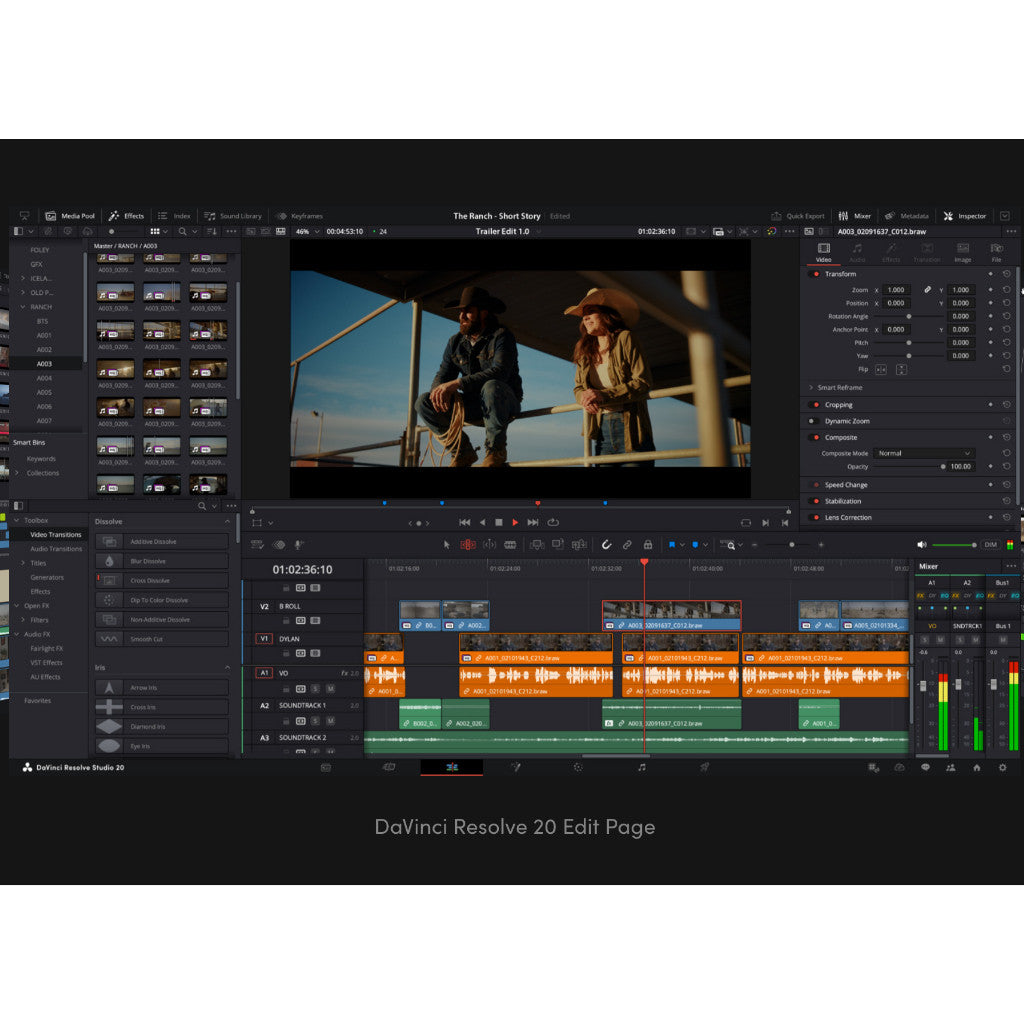Adjust the Opacity slider in Composite

click(910, 466)
